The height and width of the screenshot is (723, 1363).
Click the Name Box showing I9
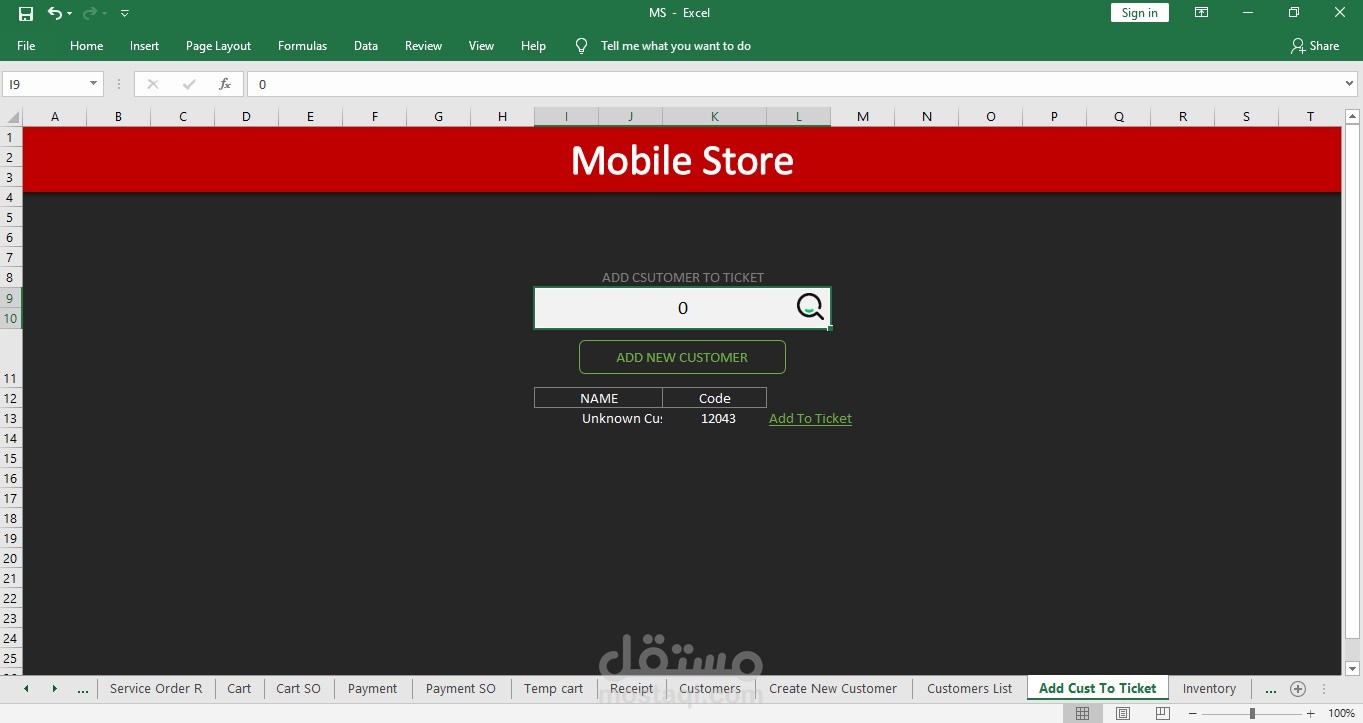pos(45,84)
